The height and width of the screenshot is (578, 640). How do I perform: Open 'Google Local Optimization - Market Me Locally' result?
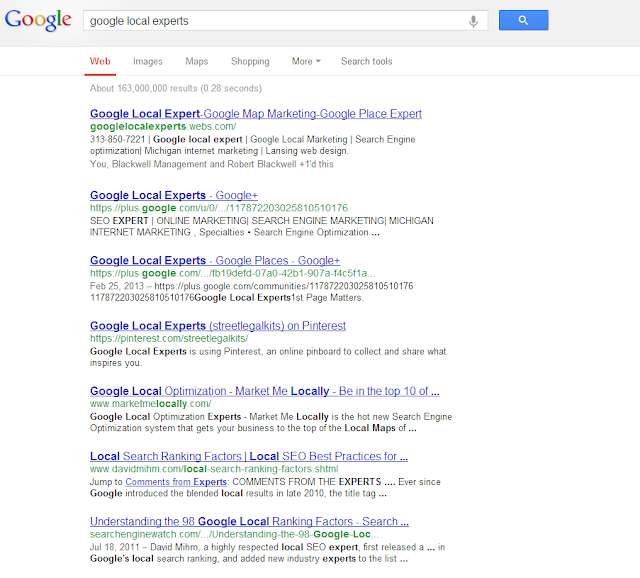pyautogui.click(x=264, y=391)
